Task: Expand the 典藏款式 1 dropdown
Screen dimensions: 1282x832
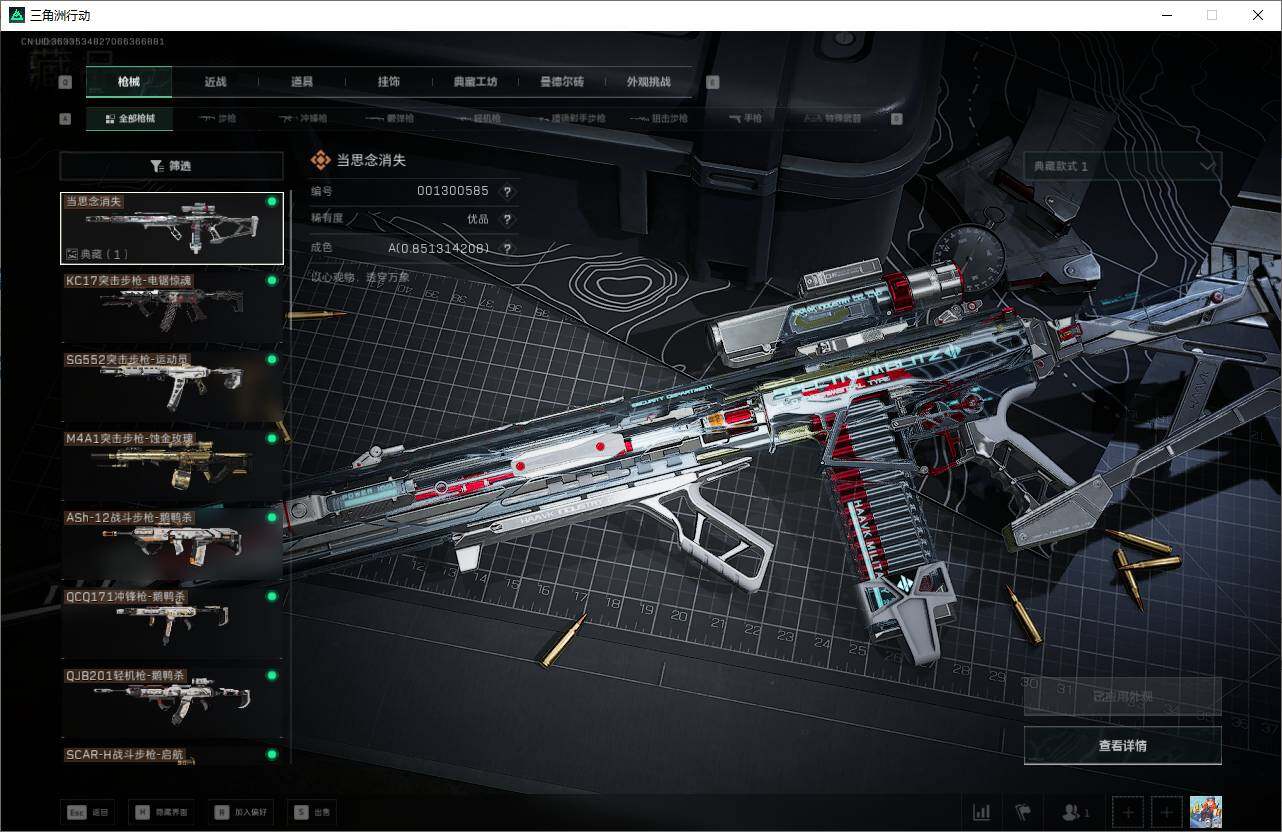Action: [x=1122, y=166]
